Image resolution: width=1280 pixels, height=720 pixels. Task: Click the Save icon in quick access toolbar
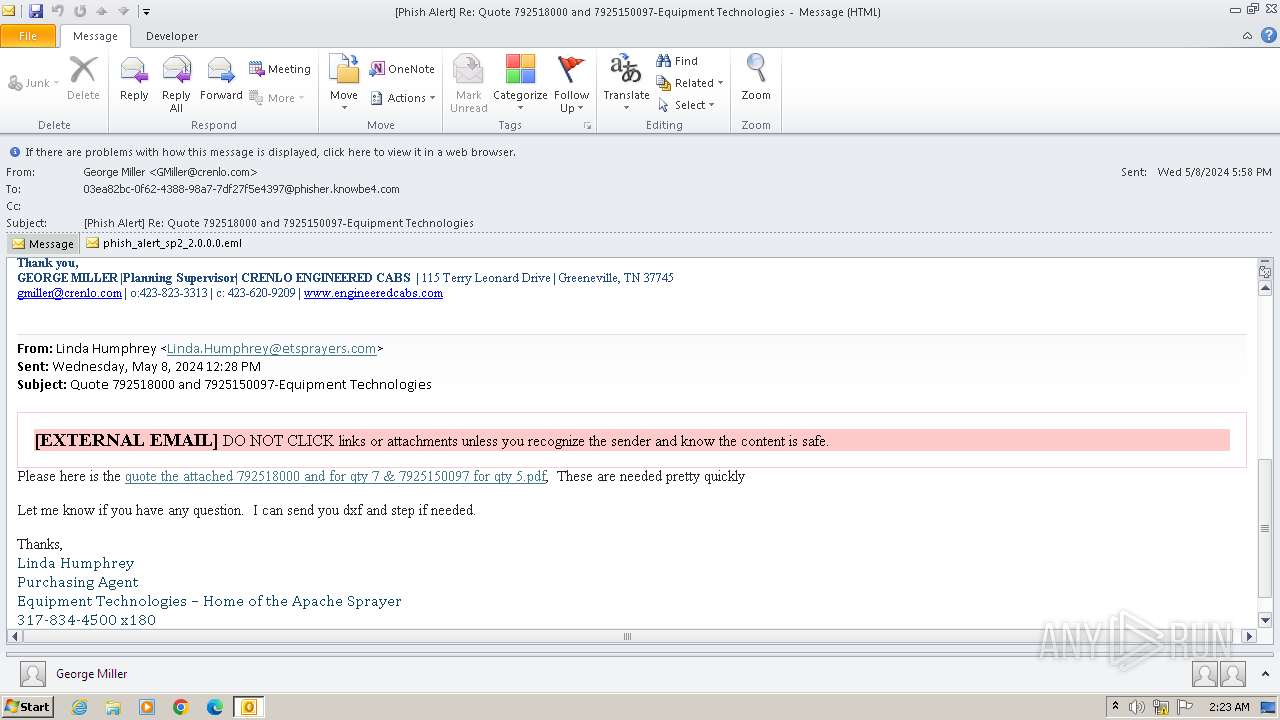click(36, 11)
